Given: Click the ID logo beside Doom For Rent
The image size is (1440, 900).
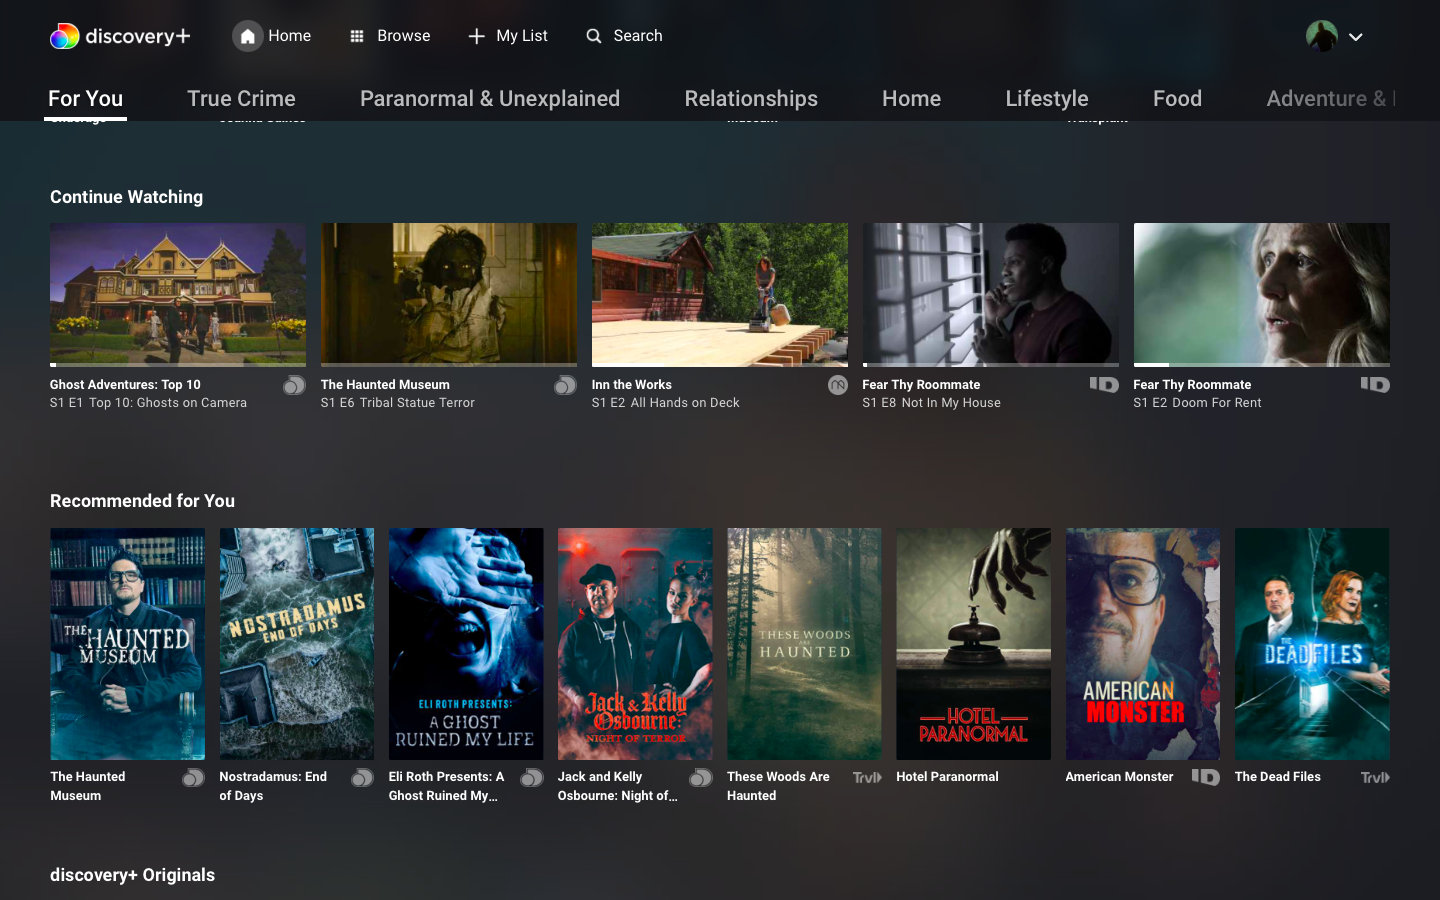Looking at the screenshot, I should point(1375,384).
